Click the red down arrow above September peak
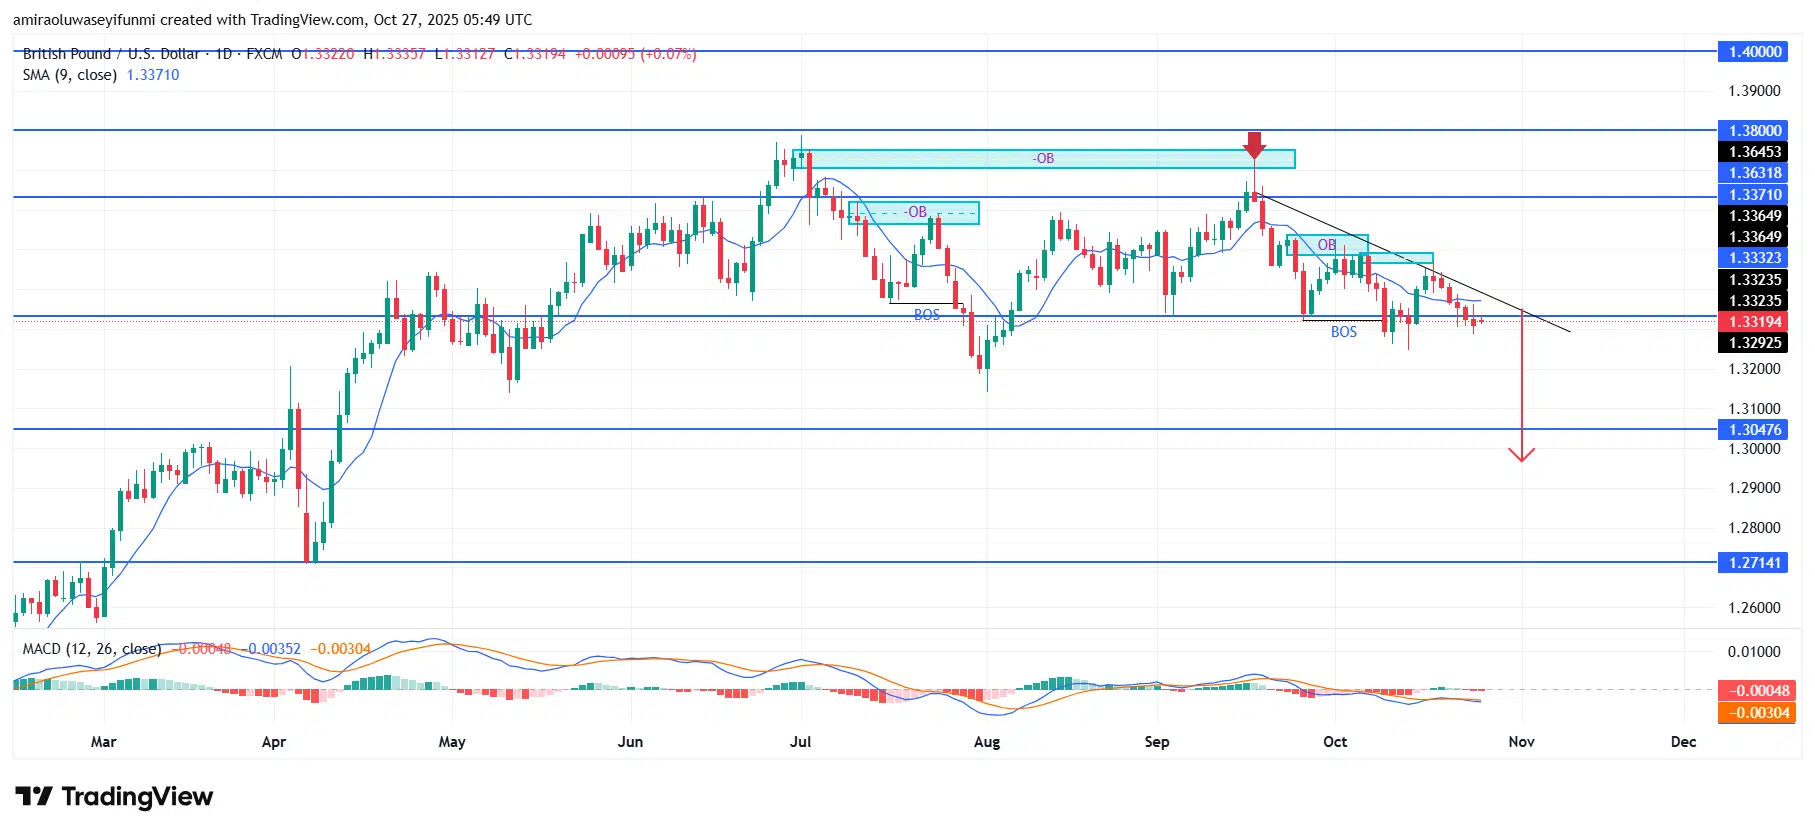 click(x=1254, y=146)
